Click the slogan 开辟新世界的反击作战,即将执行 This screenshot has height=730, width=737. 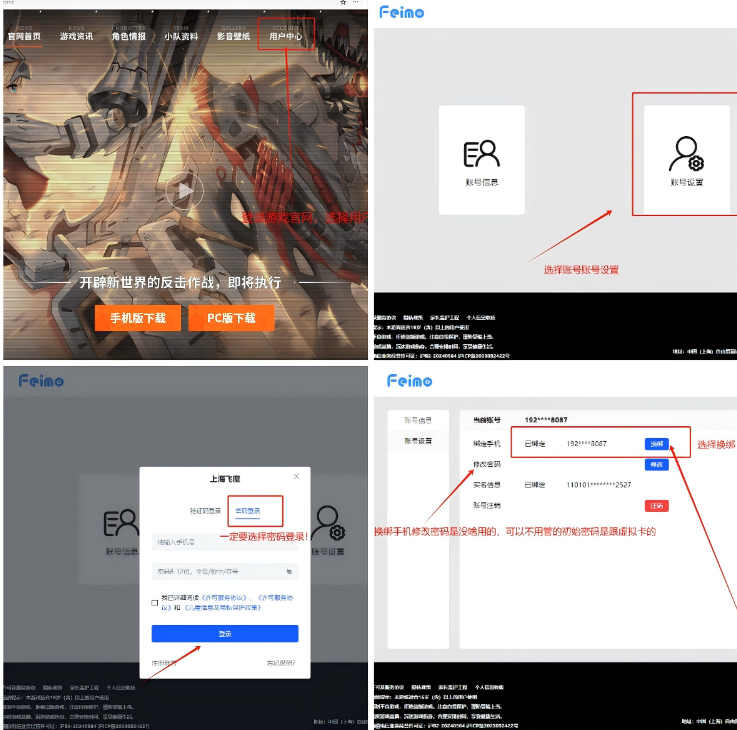[x=180, y=283]
